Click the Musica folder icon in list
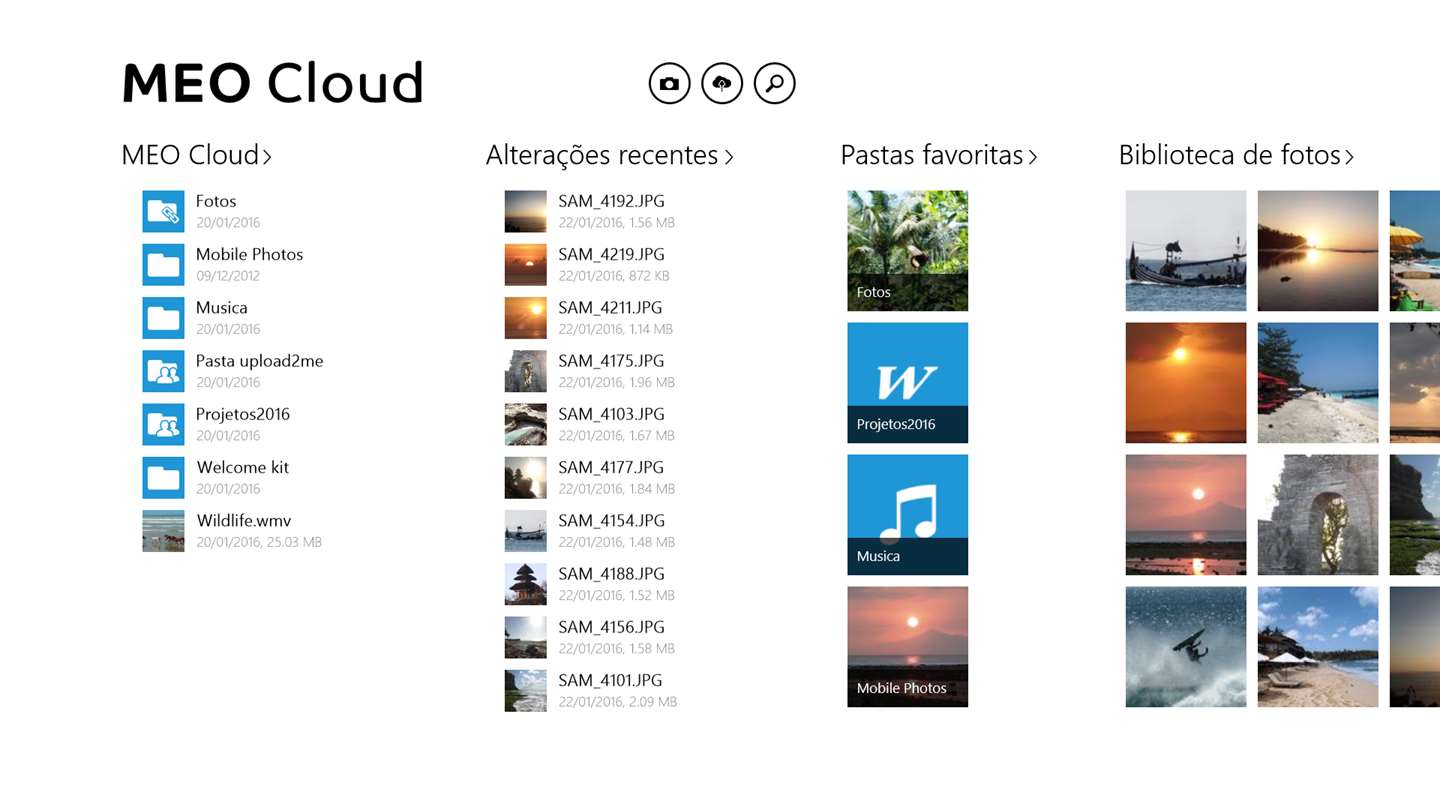Screen dimensions: 1440x810 click(163, 318)
